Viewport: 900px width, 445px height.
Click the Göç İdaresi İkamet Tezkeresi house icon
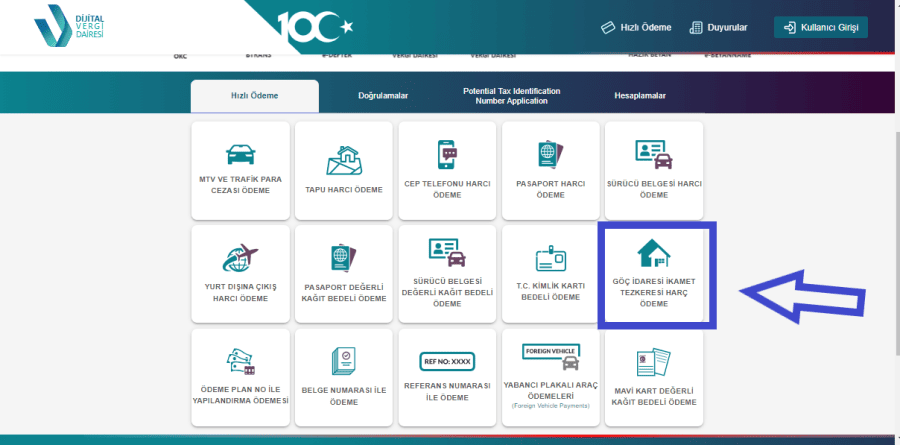tap(654, 254)
